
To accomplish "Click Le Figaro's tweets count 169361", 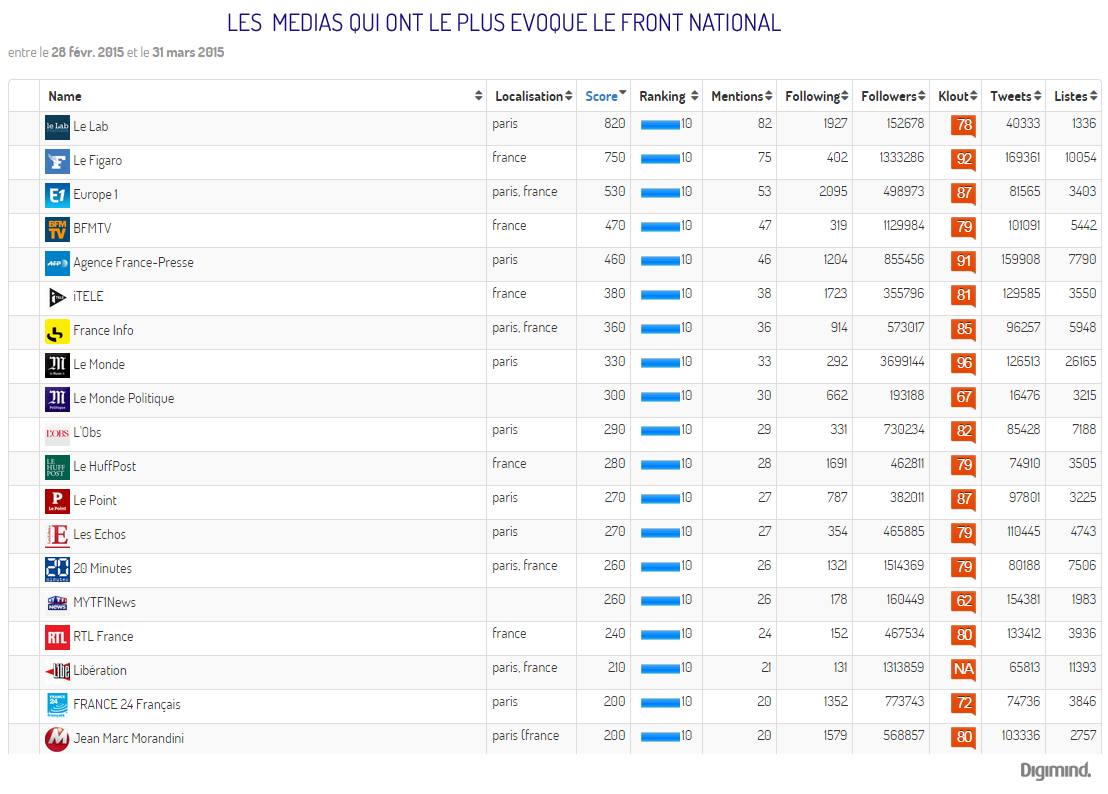I will 1022,158.
